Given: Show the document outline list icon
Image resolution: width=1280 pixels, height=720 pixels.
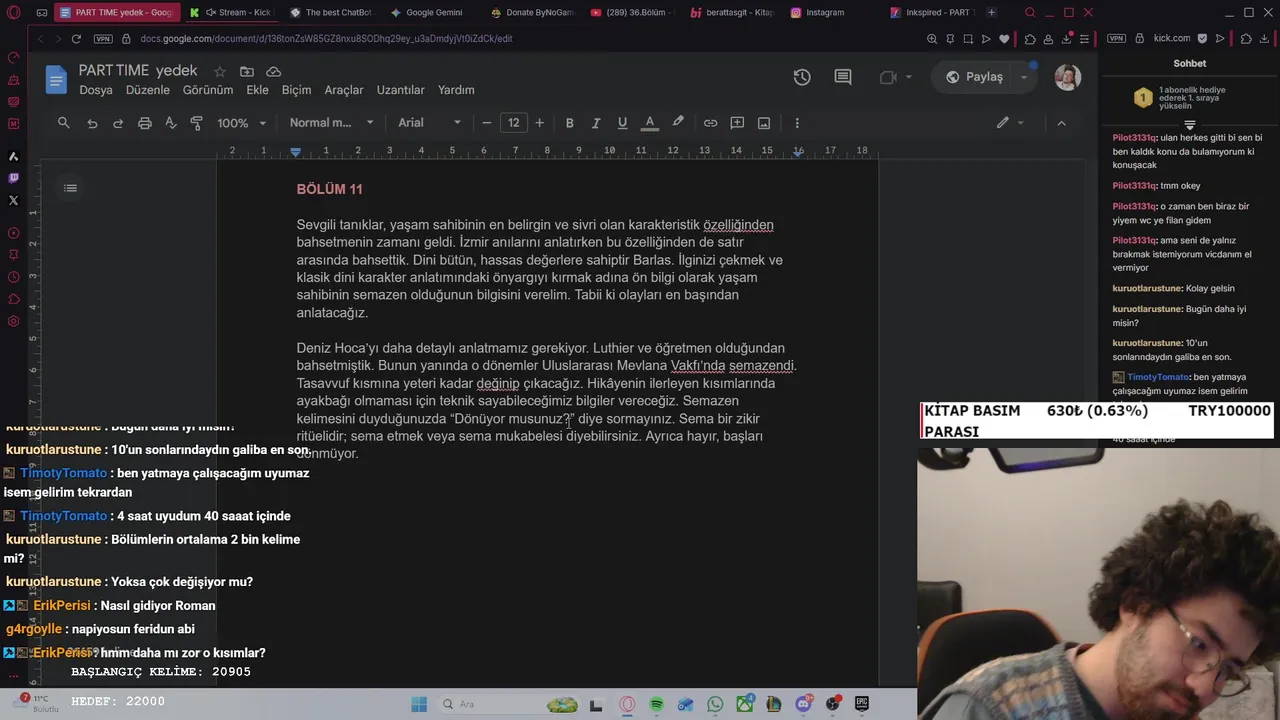Looking at the screenshot, I should pos(70,188).
